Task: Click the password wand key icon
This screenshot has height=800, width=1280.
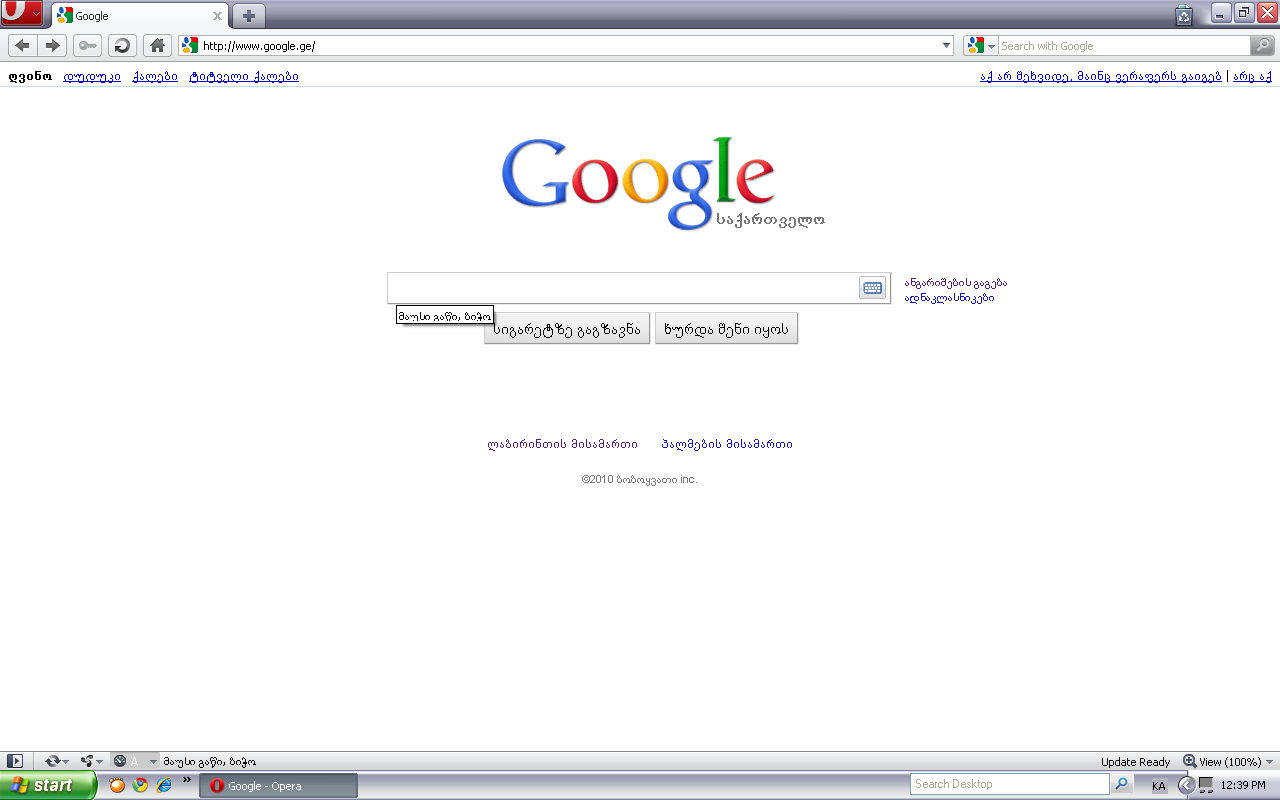Action: tap(87, 45)
